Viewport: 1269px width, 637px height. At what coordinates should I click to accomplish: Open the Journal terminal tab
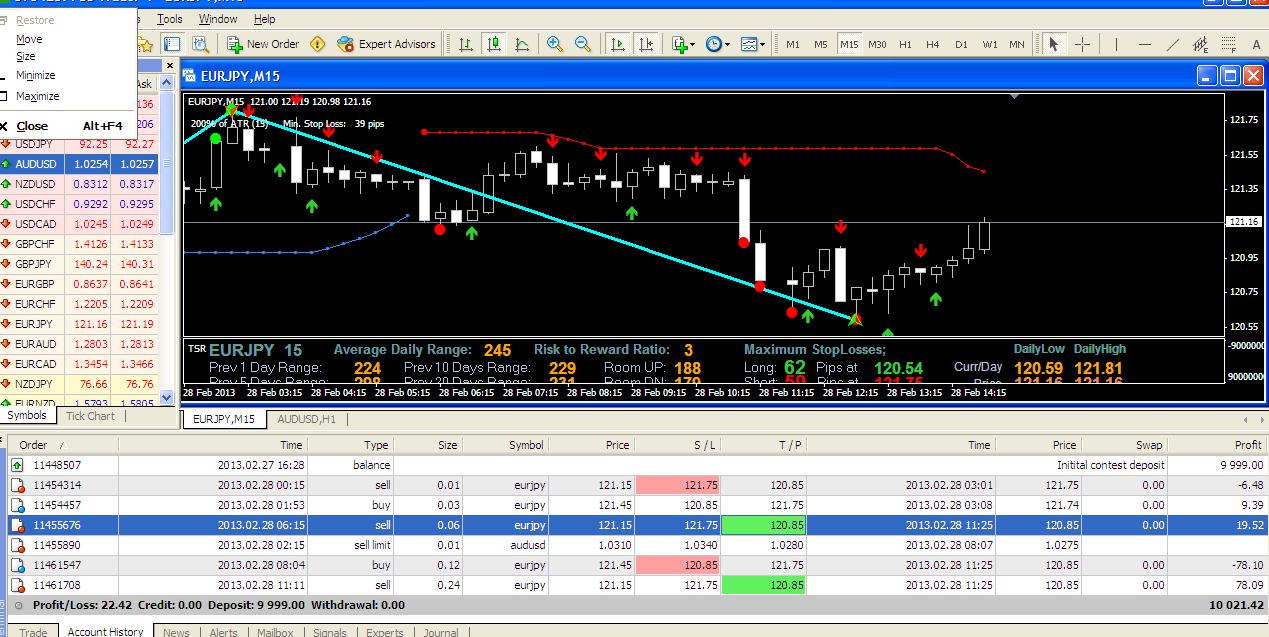click(x=441, y=632)
